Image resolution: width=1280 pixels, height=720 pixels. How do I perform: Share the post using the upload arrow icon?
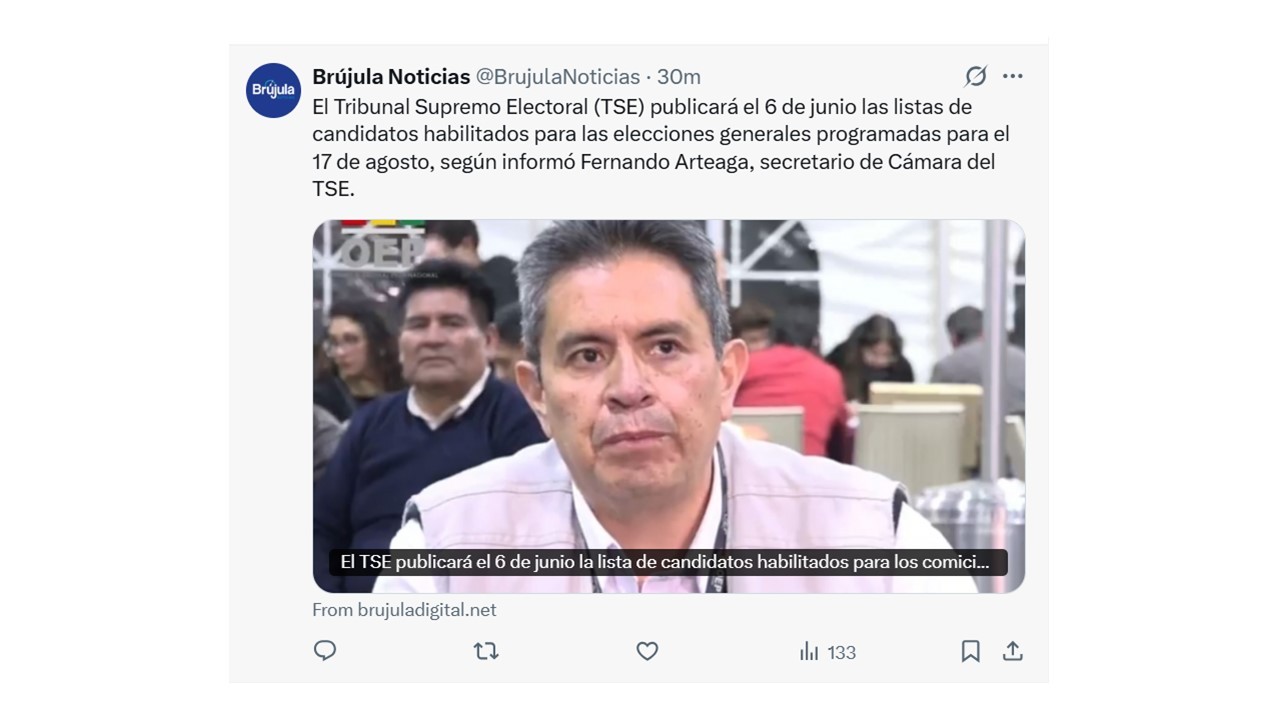click(x=1013, y=651)
